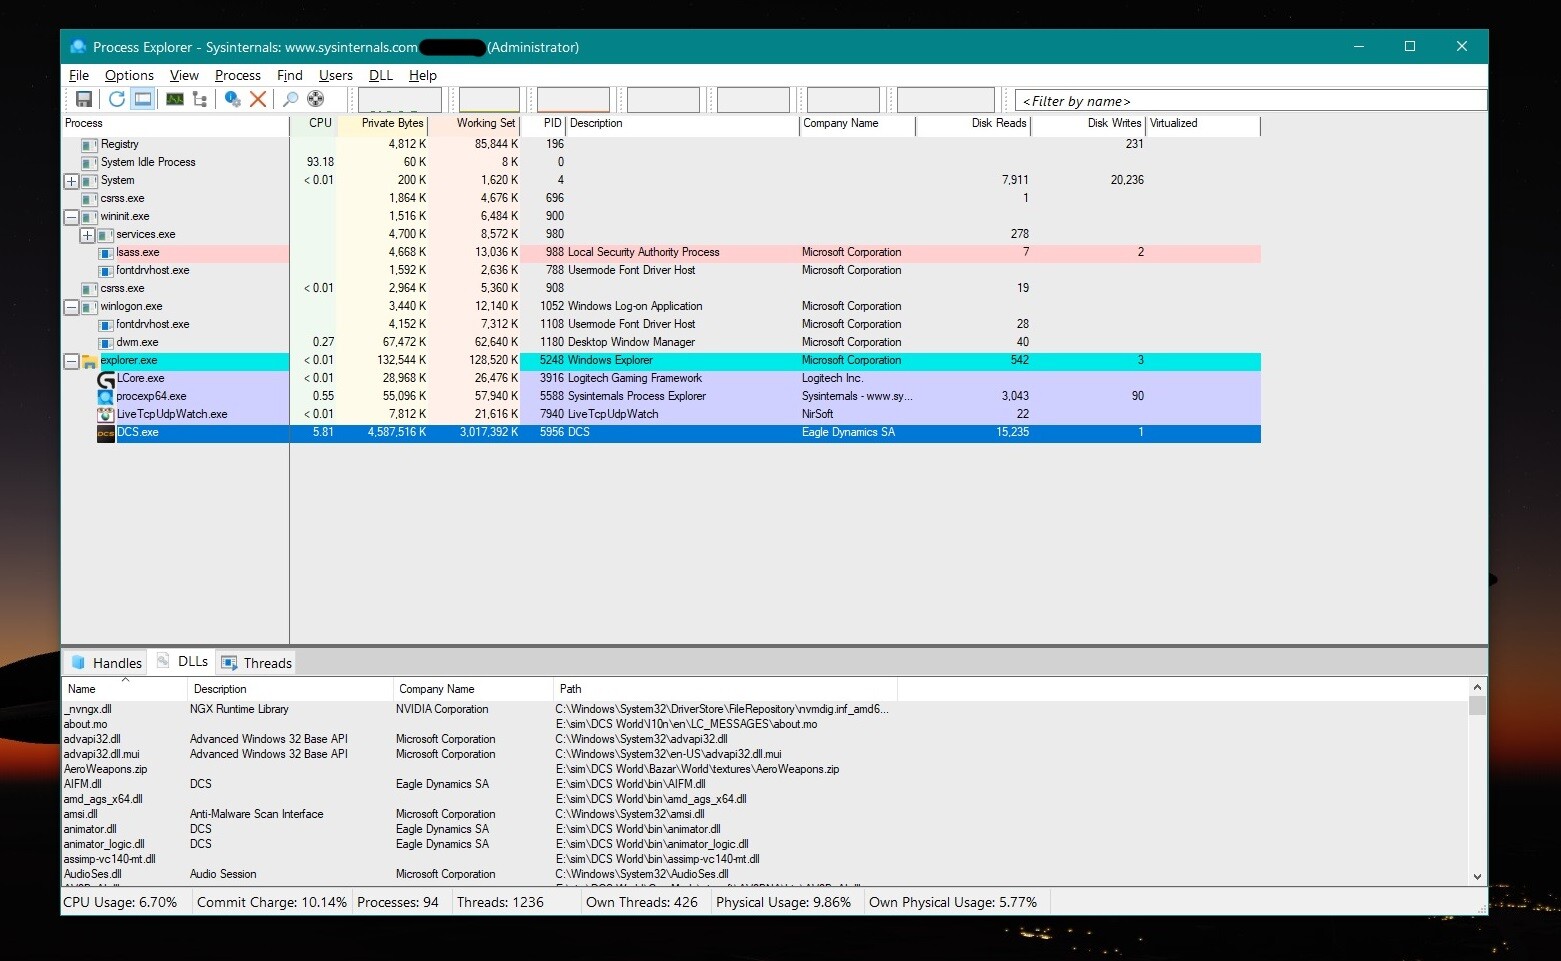Click the DLL list scroll down arrow

click(x=1477, y=877)
